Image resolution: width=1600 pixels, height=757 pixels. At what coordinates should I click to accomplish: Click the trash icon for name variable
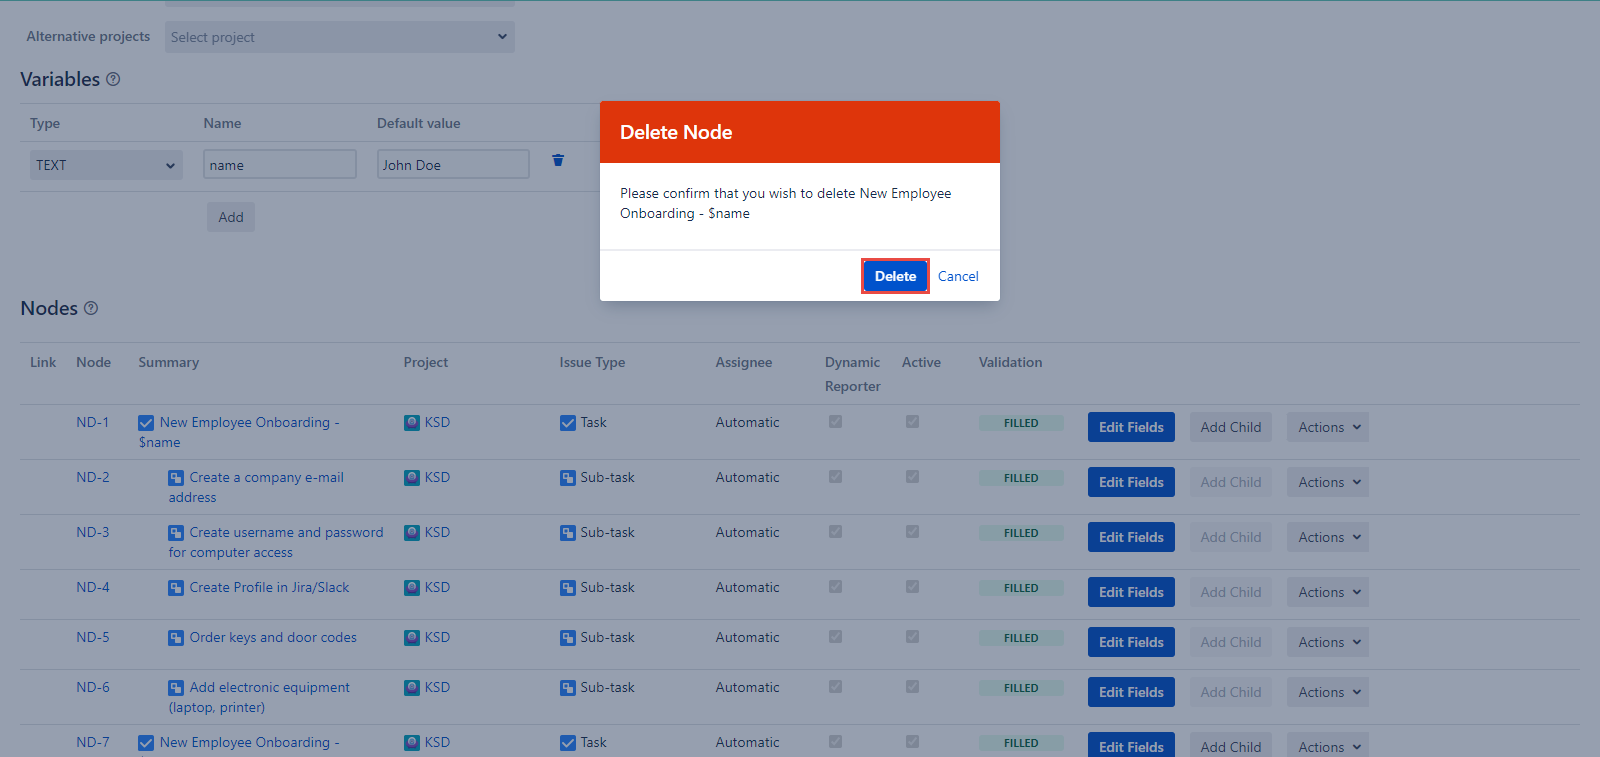point(558,160)
